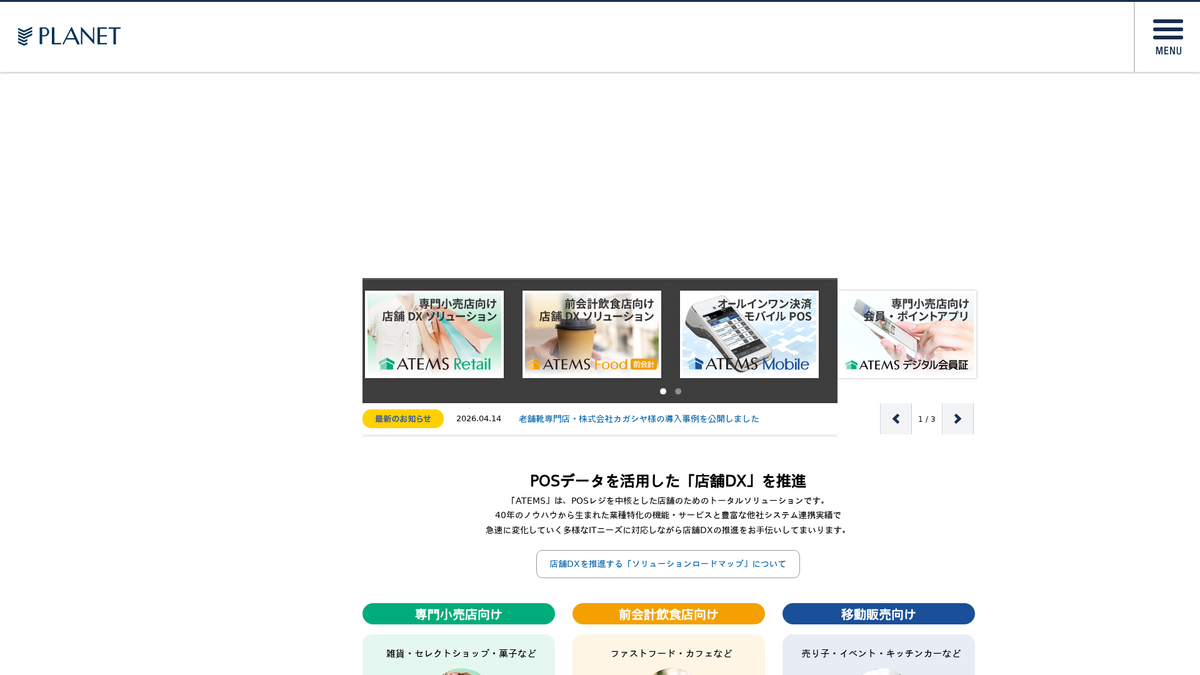This screenshot has width=1200, height=675.
Task: Select the first carousel dot
Action: pos(663,391)
